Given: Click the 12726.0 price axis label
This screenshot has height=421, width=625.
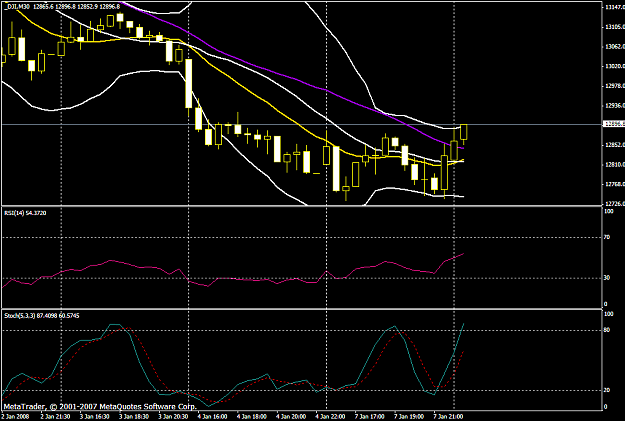Looking at the screenshot, I should click(x=615, y=204).
